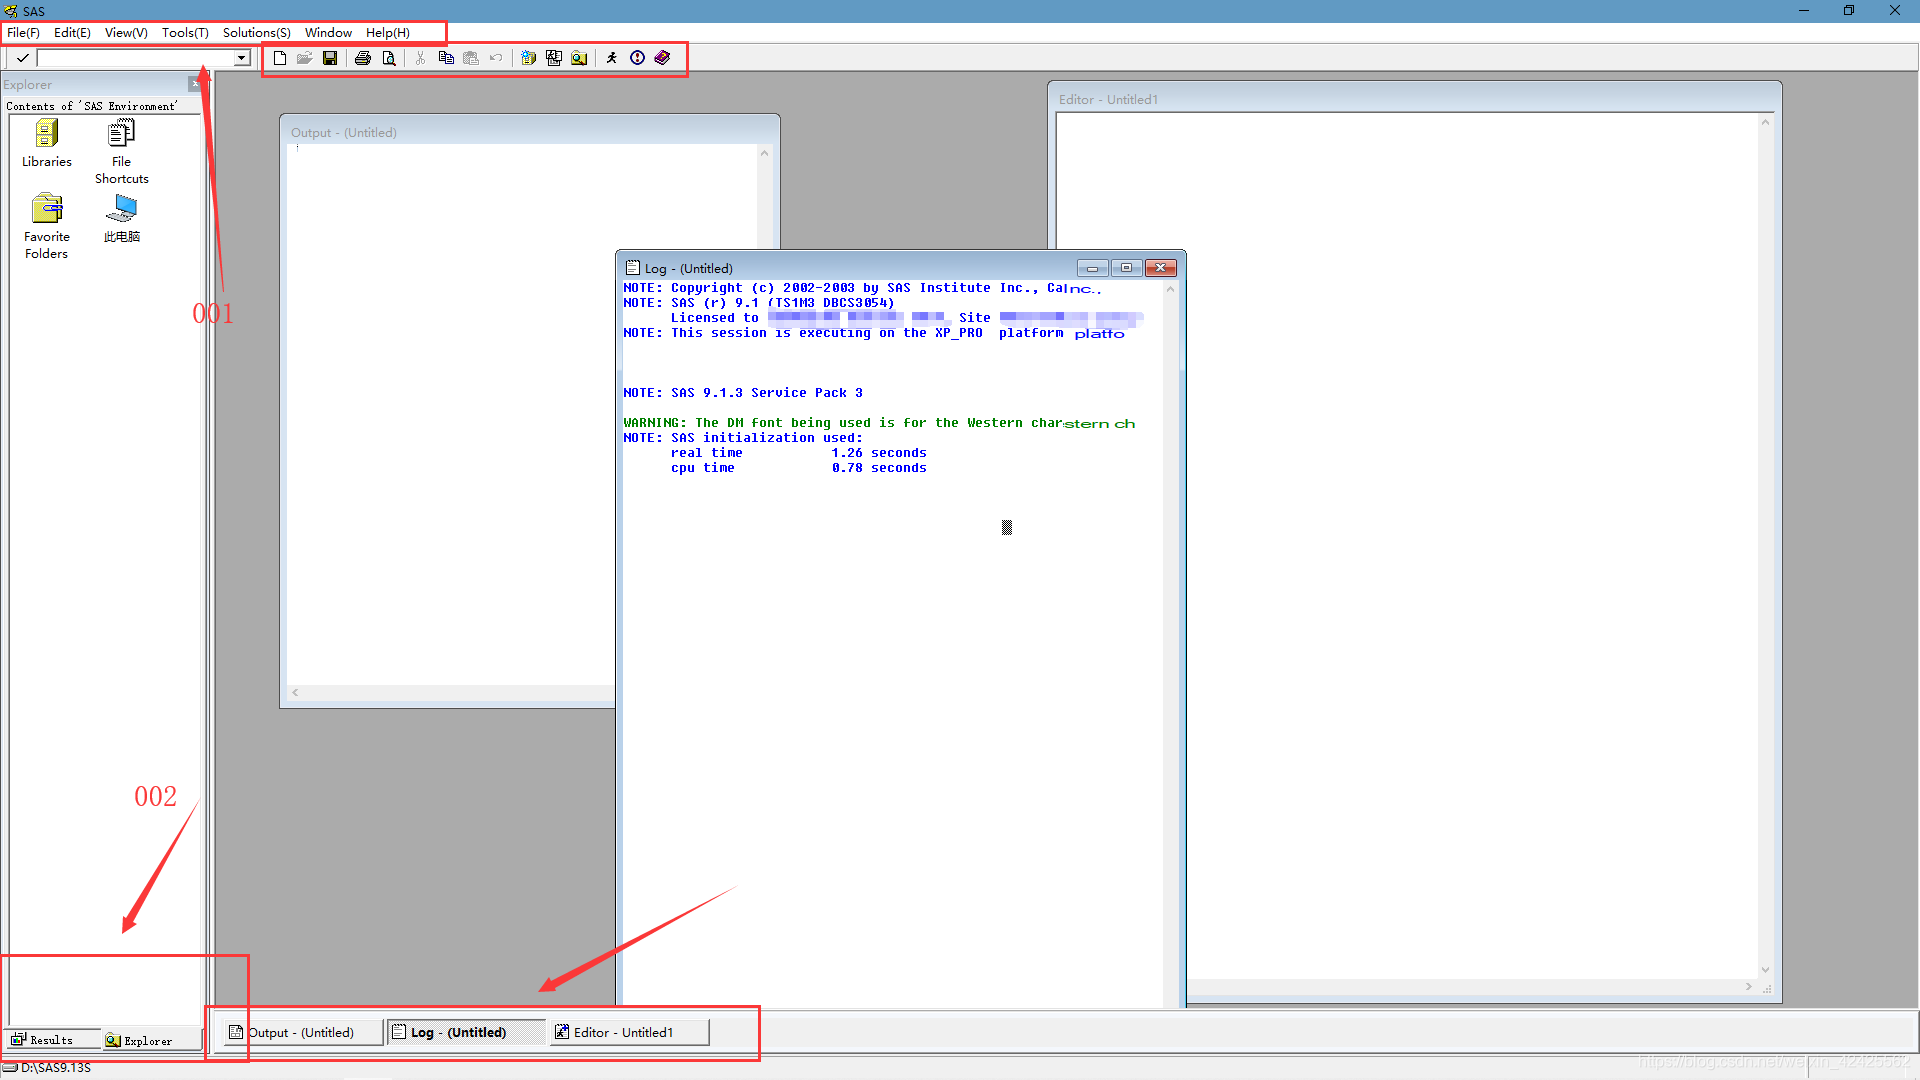Click the Save toolbar icon
This screenshot has width=1920, height=1080.
pyautogui.click(x=330, y=58)
